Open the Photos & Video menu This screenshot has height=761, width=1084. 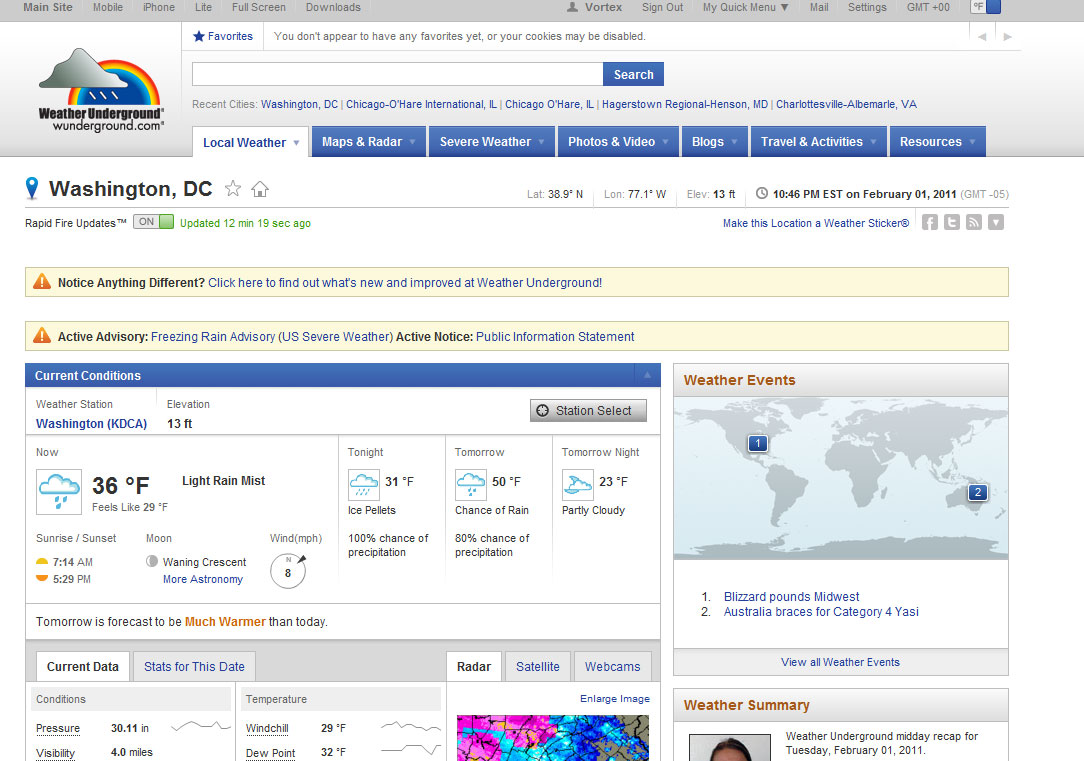pyautogui.click(x=618, y=142)
